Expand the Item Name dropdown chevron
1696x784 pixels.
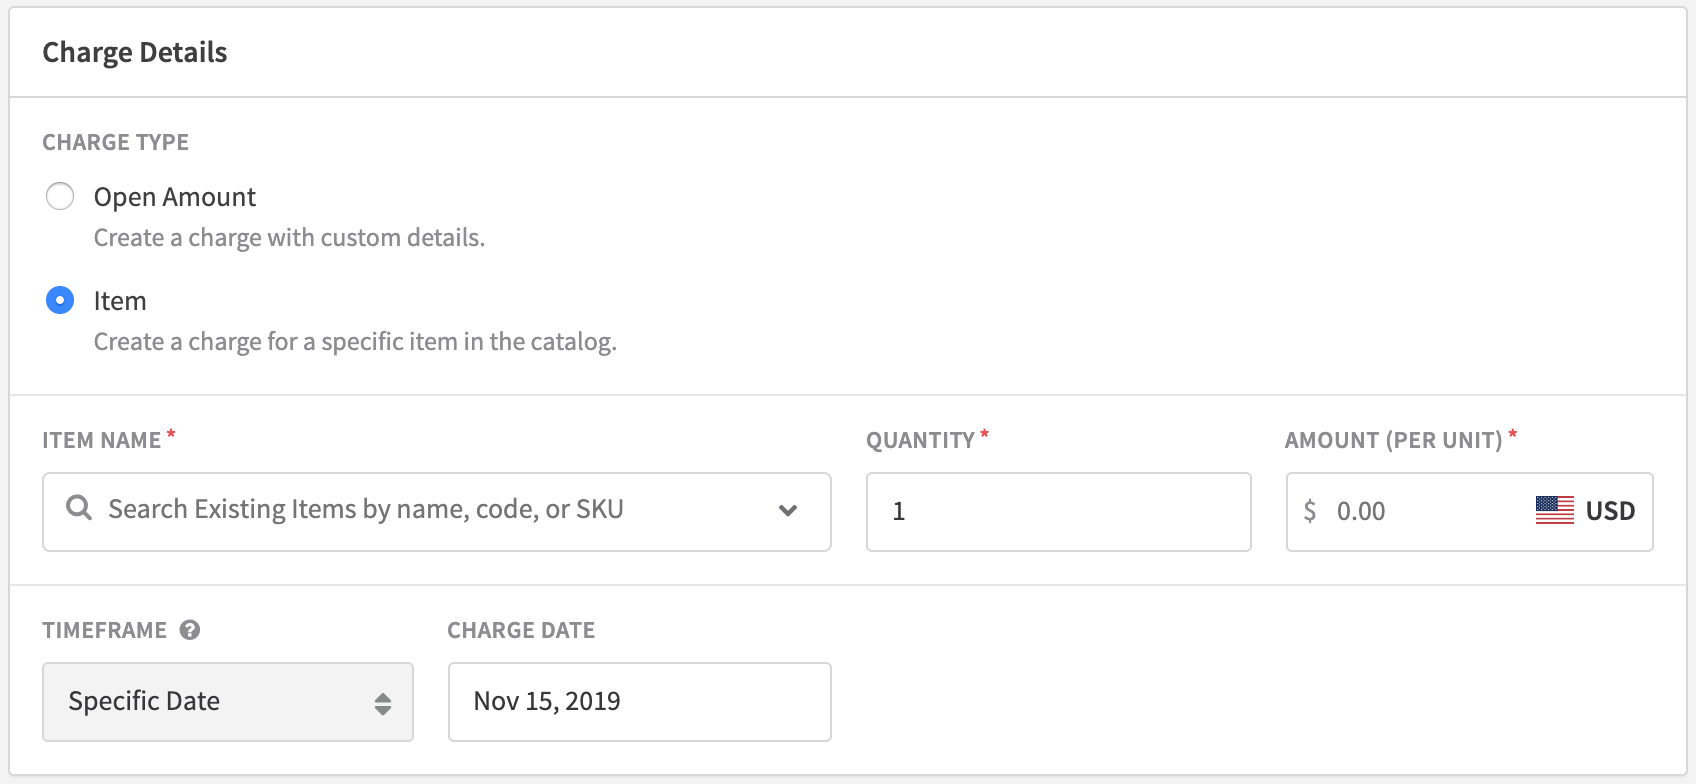point(788,511)
